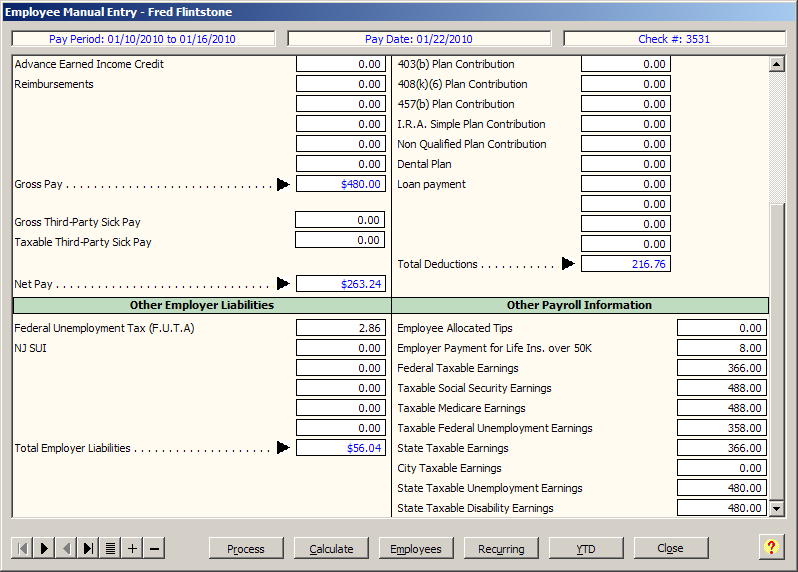Open the record list view icon
The image size is (798, 572).
110,548
